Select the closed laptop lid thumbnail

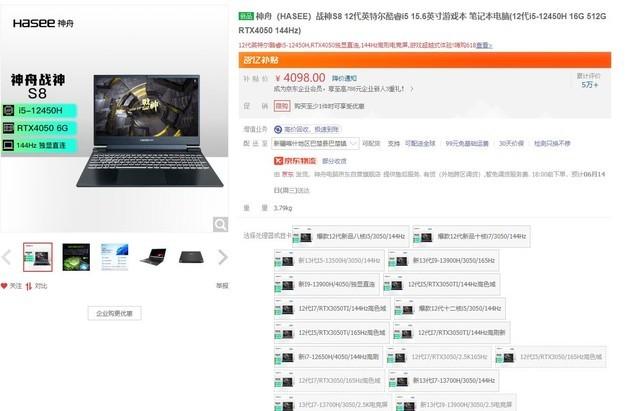(x=191, y=257)
